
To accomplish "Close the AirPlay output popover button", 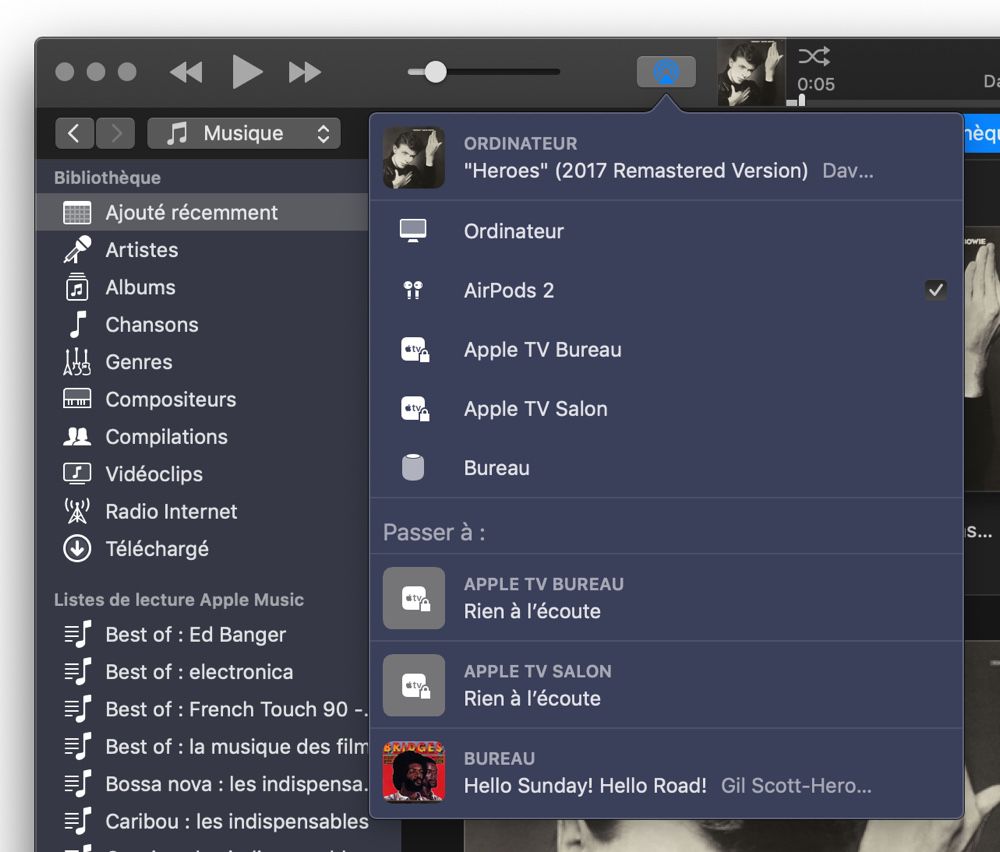I will (x=666, y=71).
